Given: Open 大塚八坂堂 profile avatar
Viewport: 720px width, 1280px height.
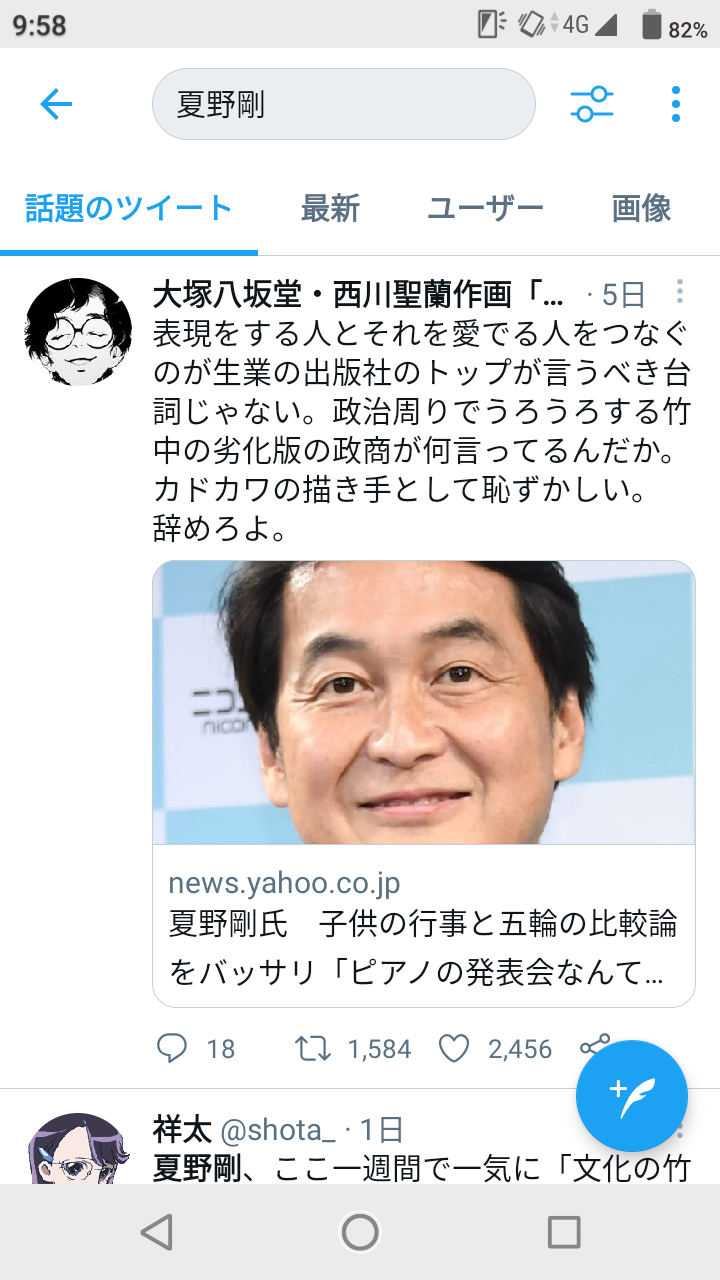Looking at the screenshot, I should point(78,332).
